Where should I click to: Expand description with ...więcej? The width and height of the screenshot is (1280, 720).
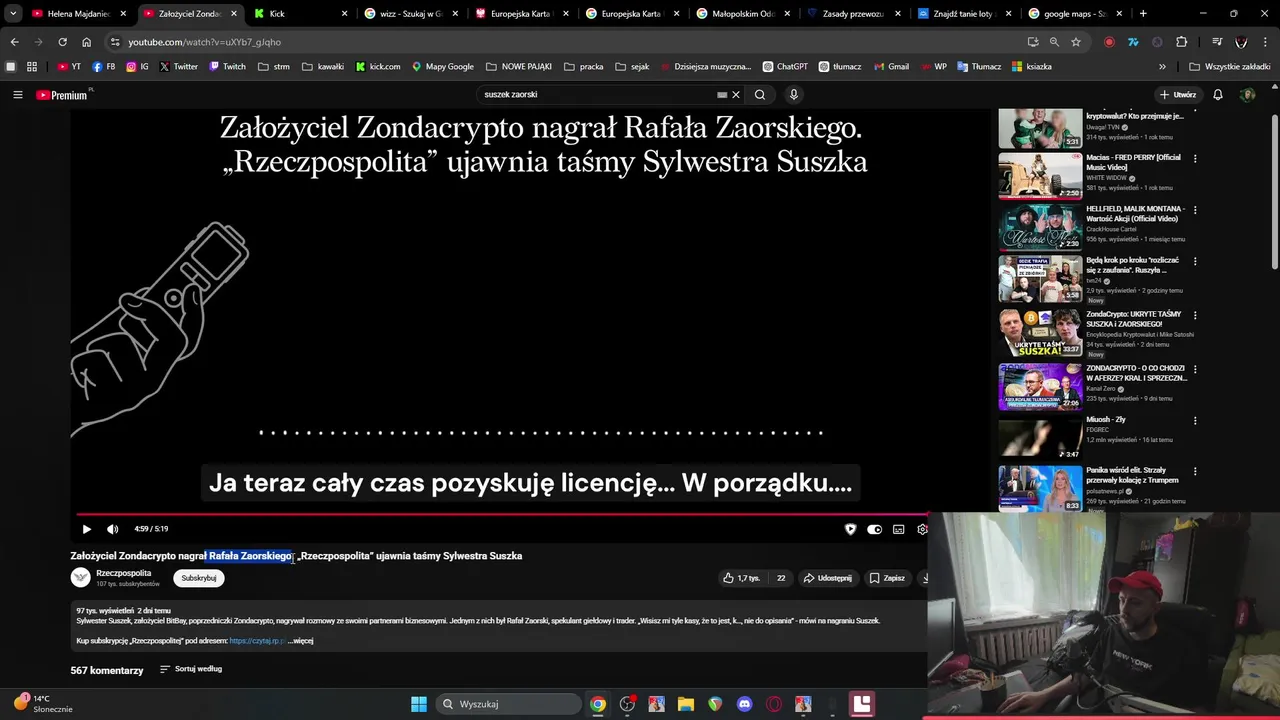tap(300, 641)
